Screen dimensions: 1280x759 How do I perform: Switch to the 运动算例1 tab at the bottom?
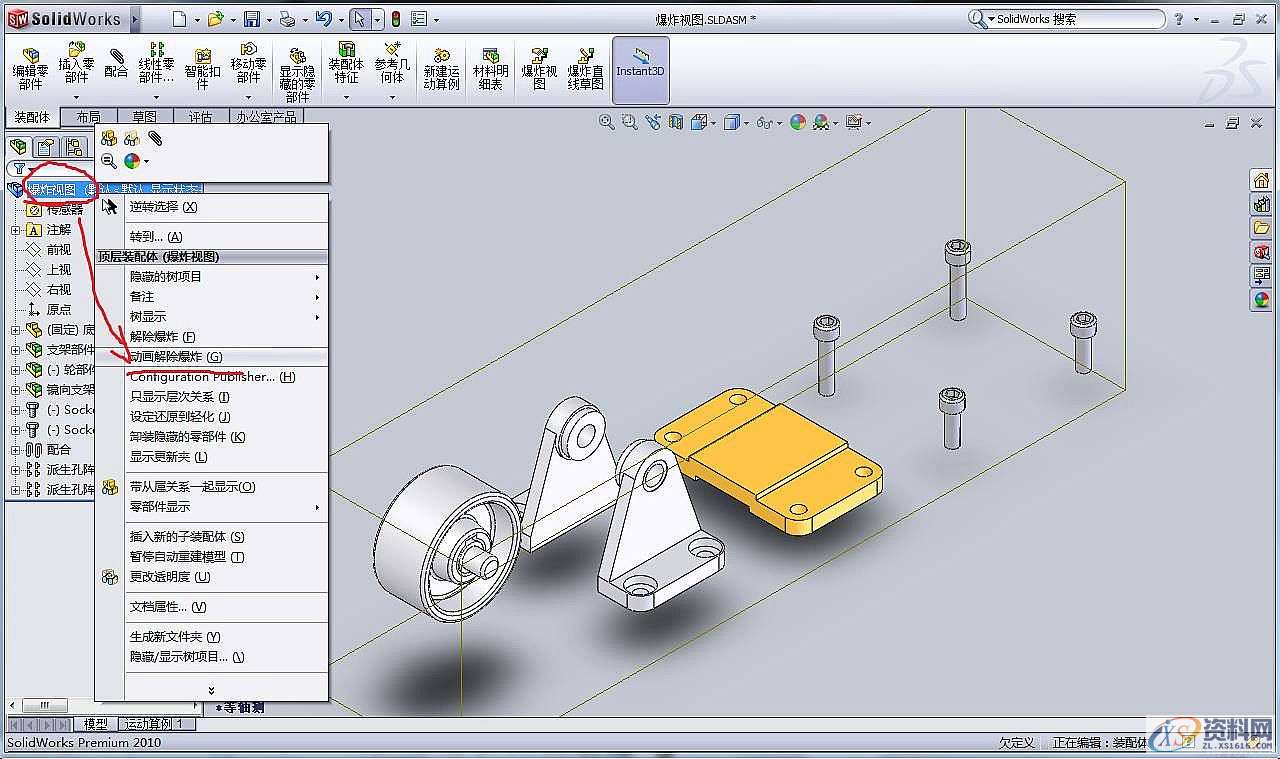155,722
